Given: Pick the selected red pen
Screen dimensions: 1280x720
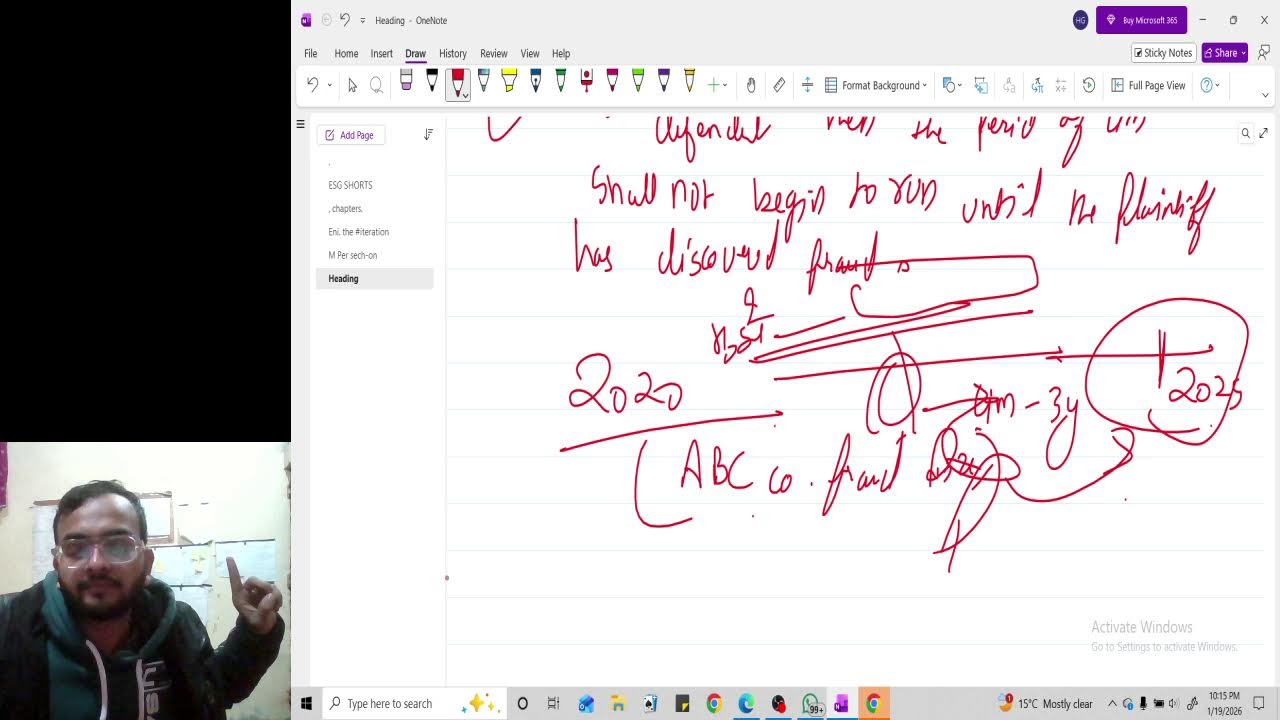Looking at the screenshot, I should click(457, 82).
